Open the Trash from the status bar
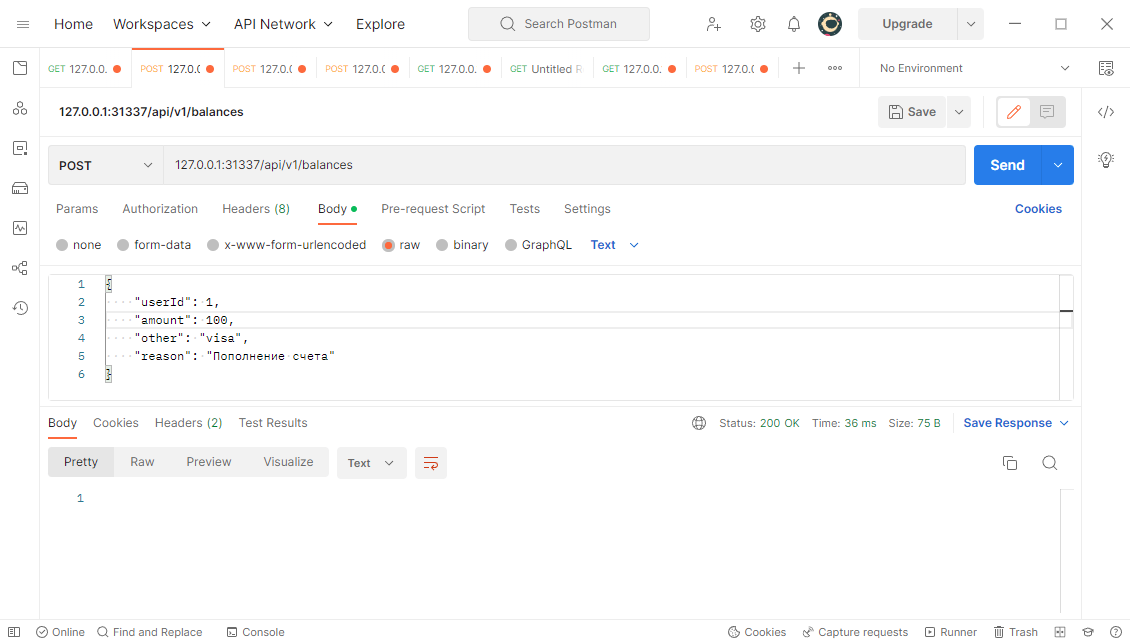Screen dimensions: 1130x644 1016,632
